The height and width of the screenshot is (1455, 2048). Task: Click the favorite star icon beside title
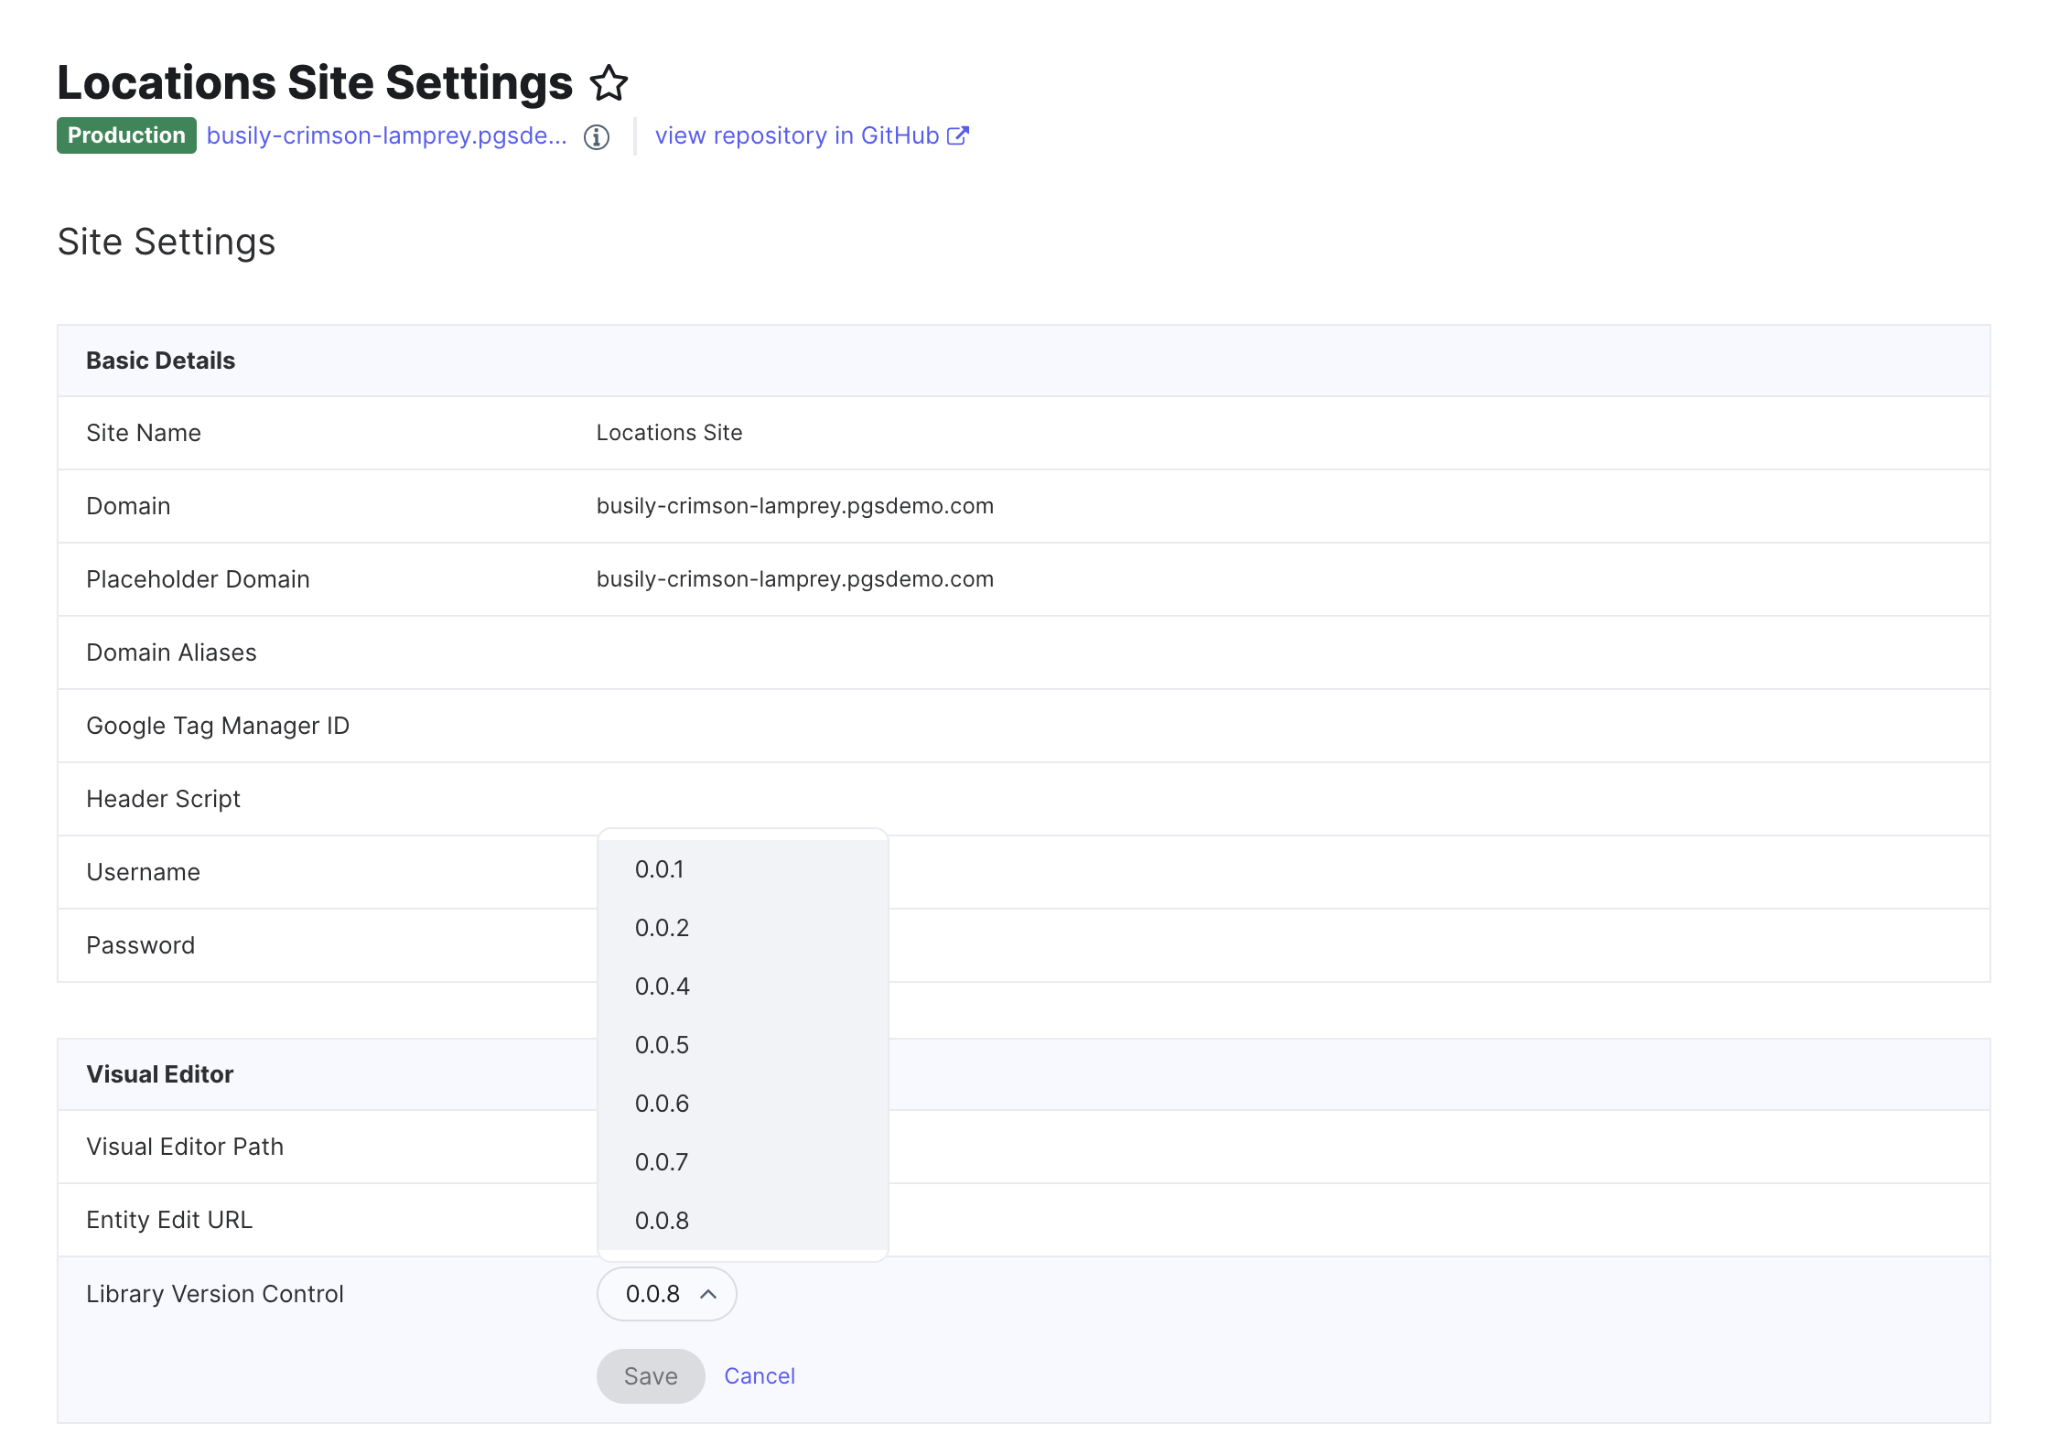[608, 83]
